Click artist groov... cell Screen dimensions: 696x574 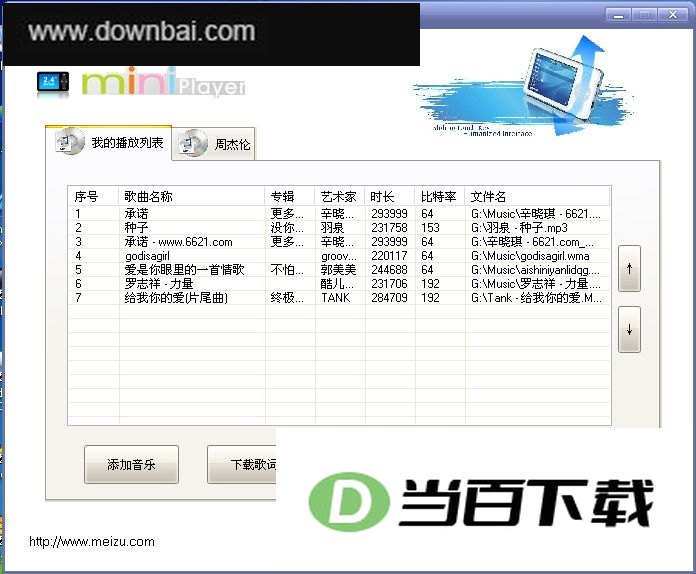pos(339,256)
